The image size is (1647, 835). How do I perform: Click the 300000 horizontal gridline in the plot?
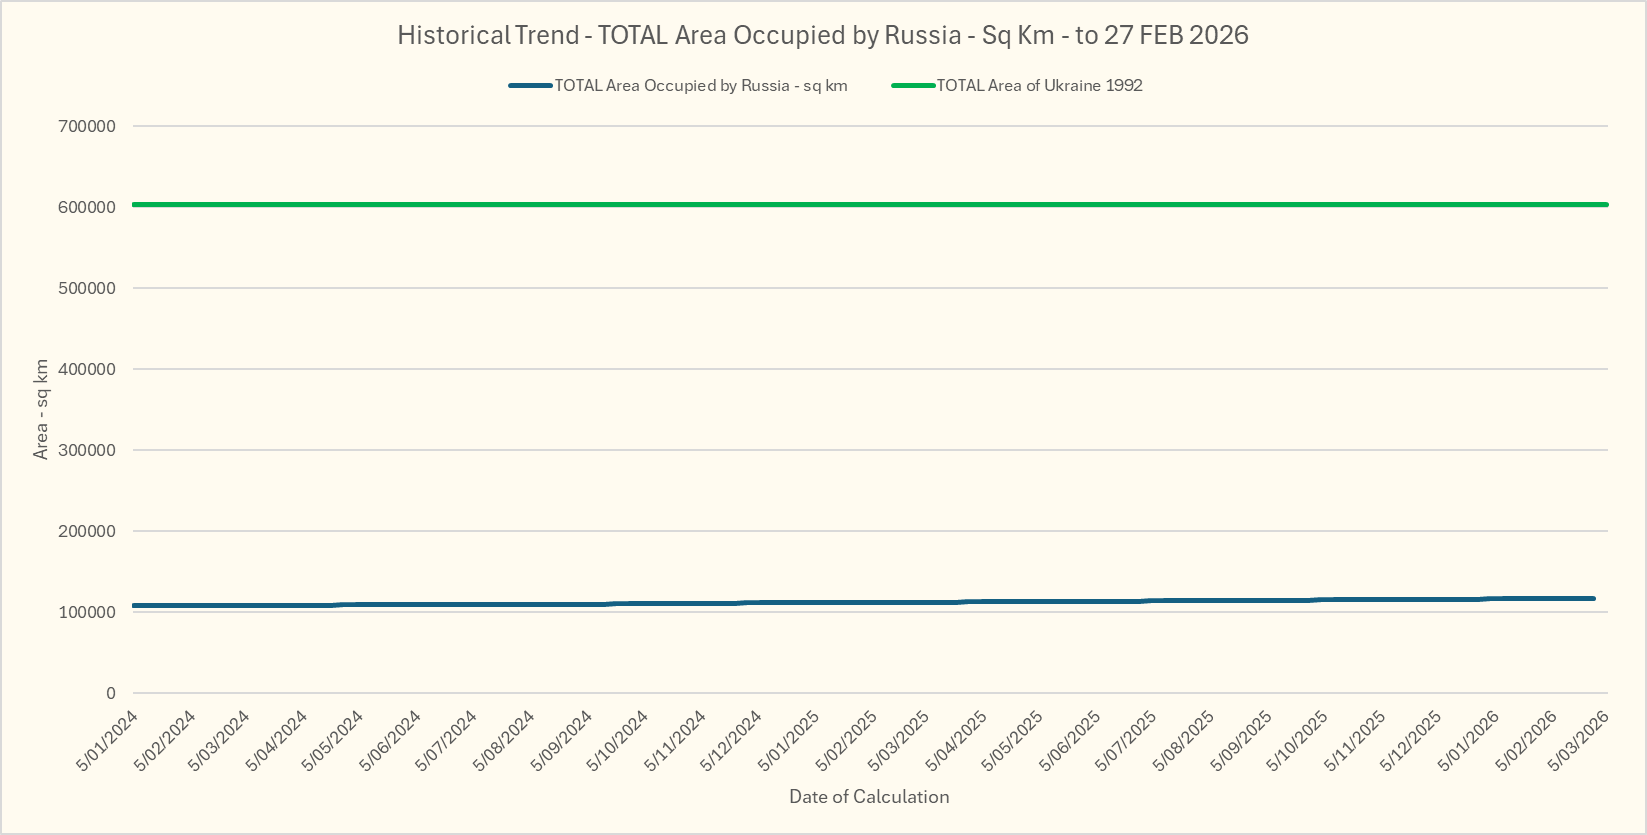(x=870, y=450)
